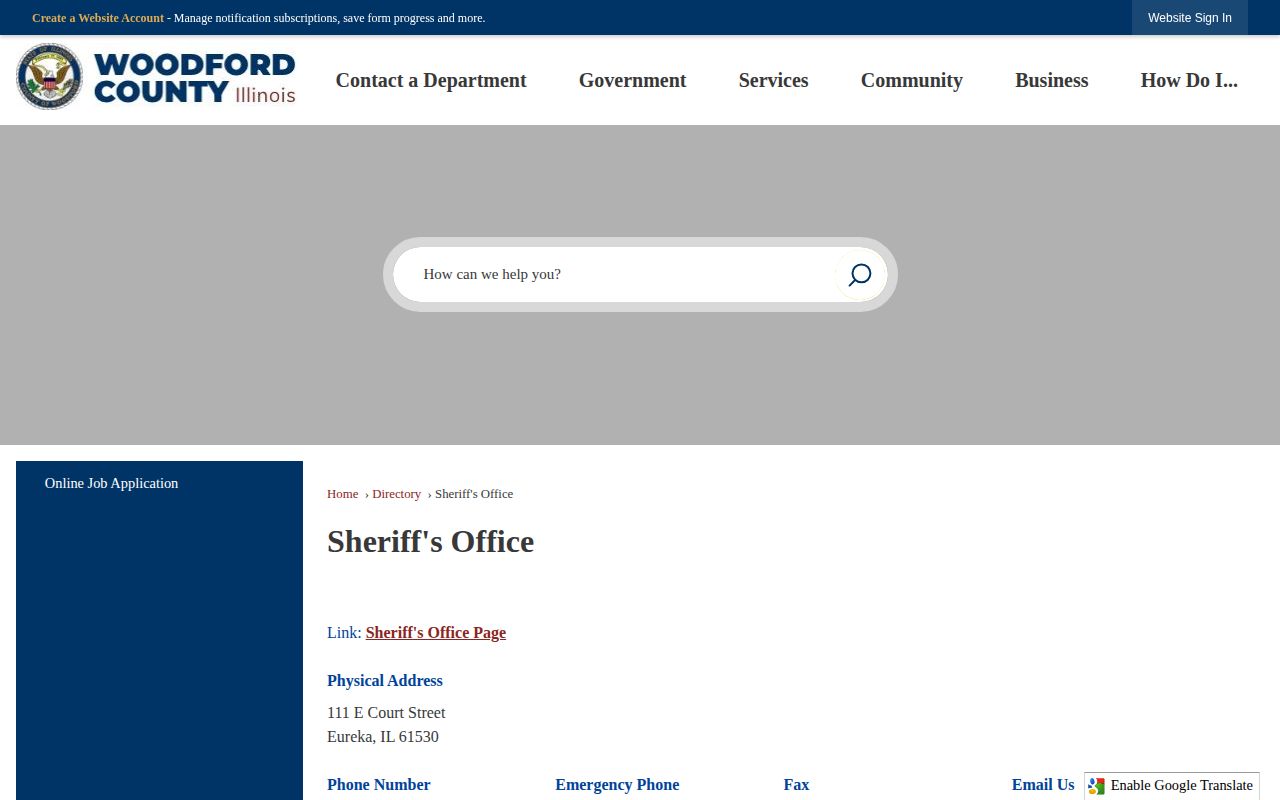
Task: Click the Website Sign In button
Action: pyautogui.click(x=1190, y=18)
